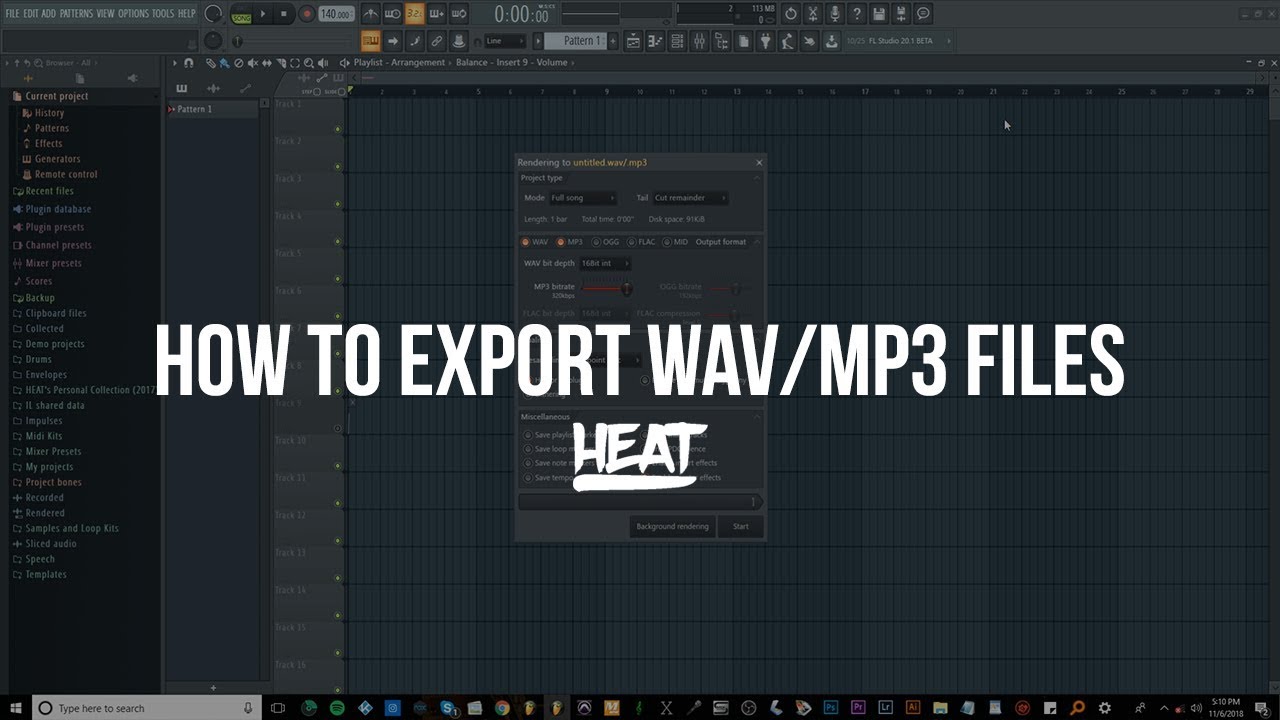The height and width of the screenshot is (720, 1280).
Task: Open the EDIT menu
Action: tap(31, 13)
